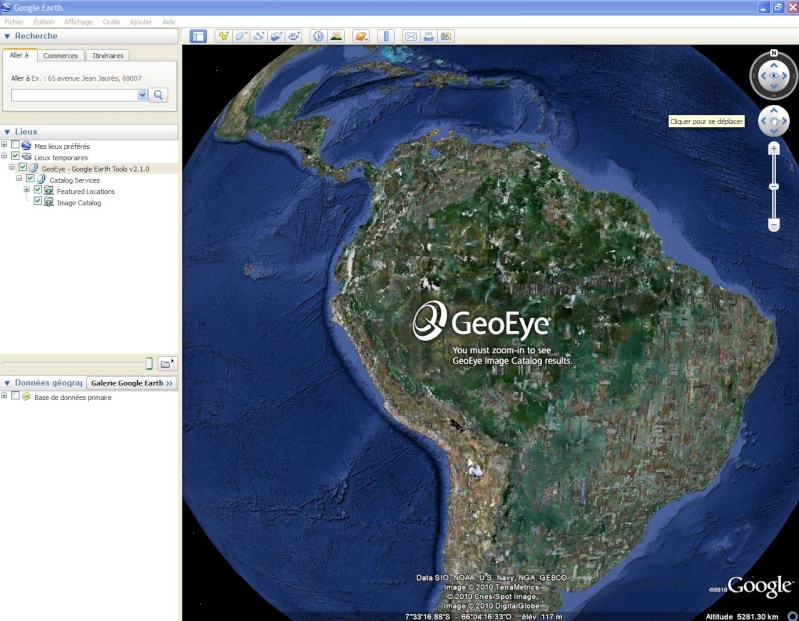Collapse the Catalog Services node
This screenshot has height=621, width=799.
click(x=19, y=178)
